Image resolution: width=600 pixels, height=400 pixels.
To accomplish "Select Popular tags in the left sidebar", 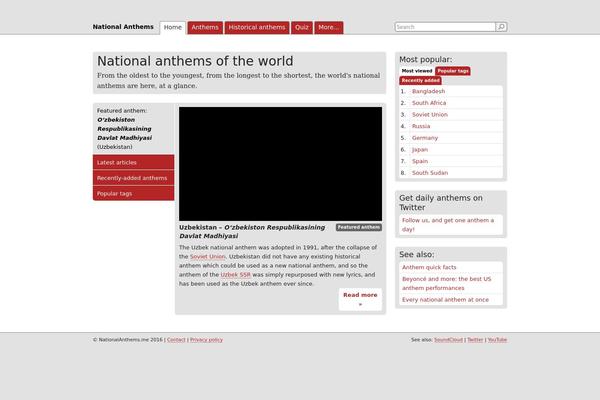I will [x=134, y=193].
